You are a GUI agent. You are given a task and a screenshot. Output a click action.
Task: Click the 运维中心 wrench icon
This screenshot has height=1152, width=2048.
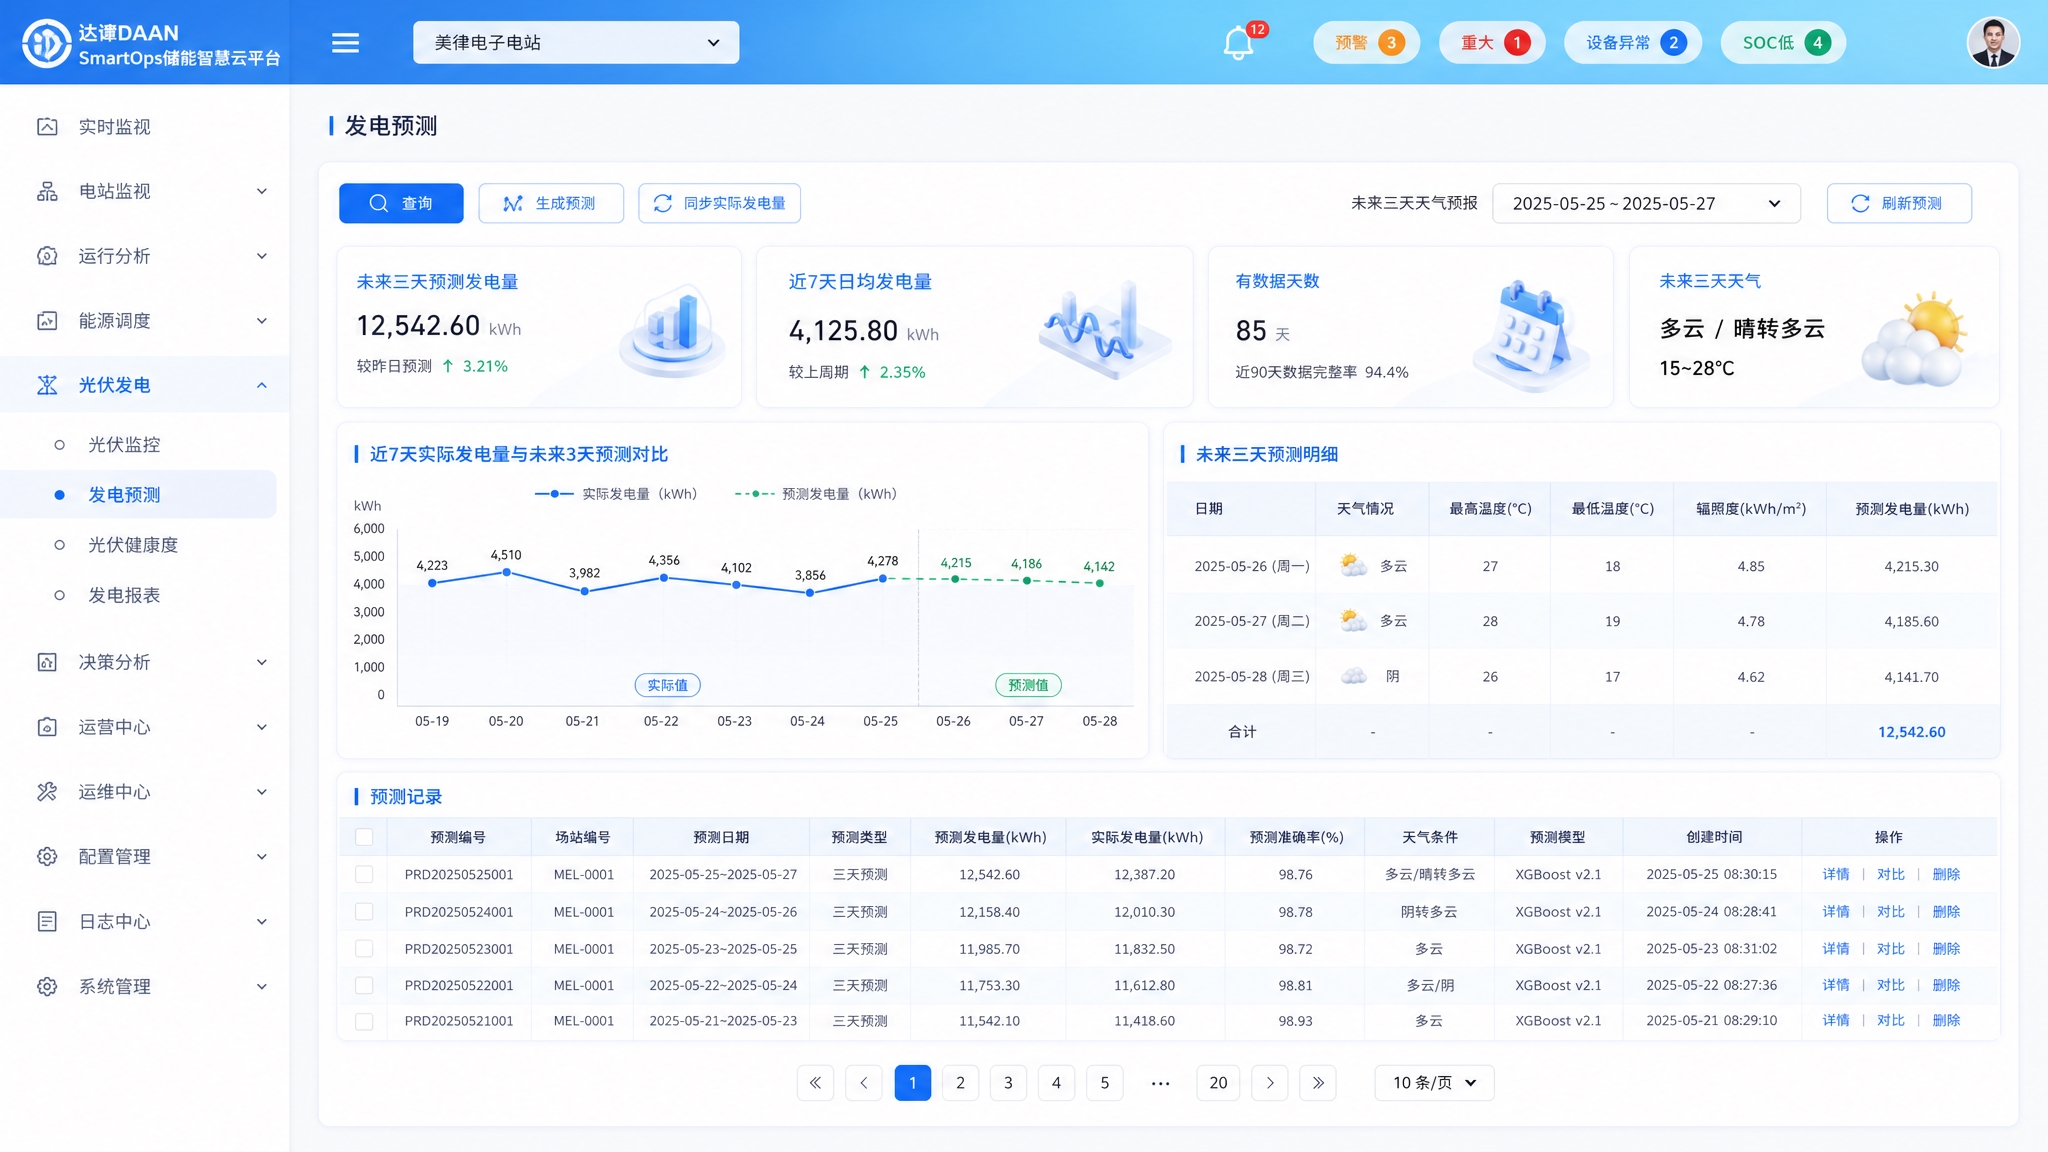pos(47,792)
